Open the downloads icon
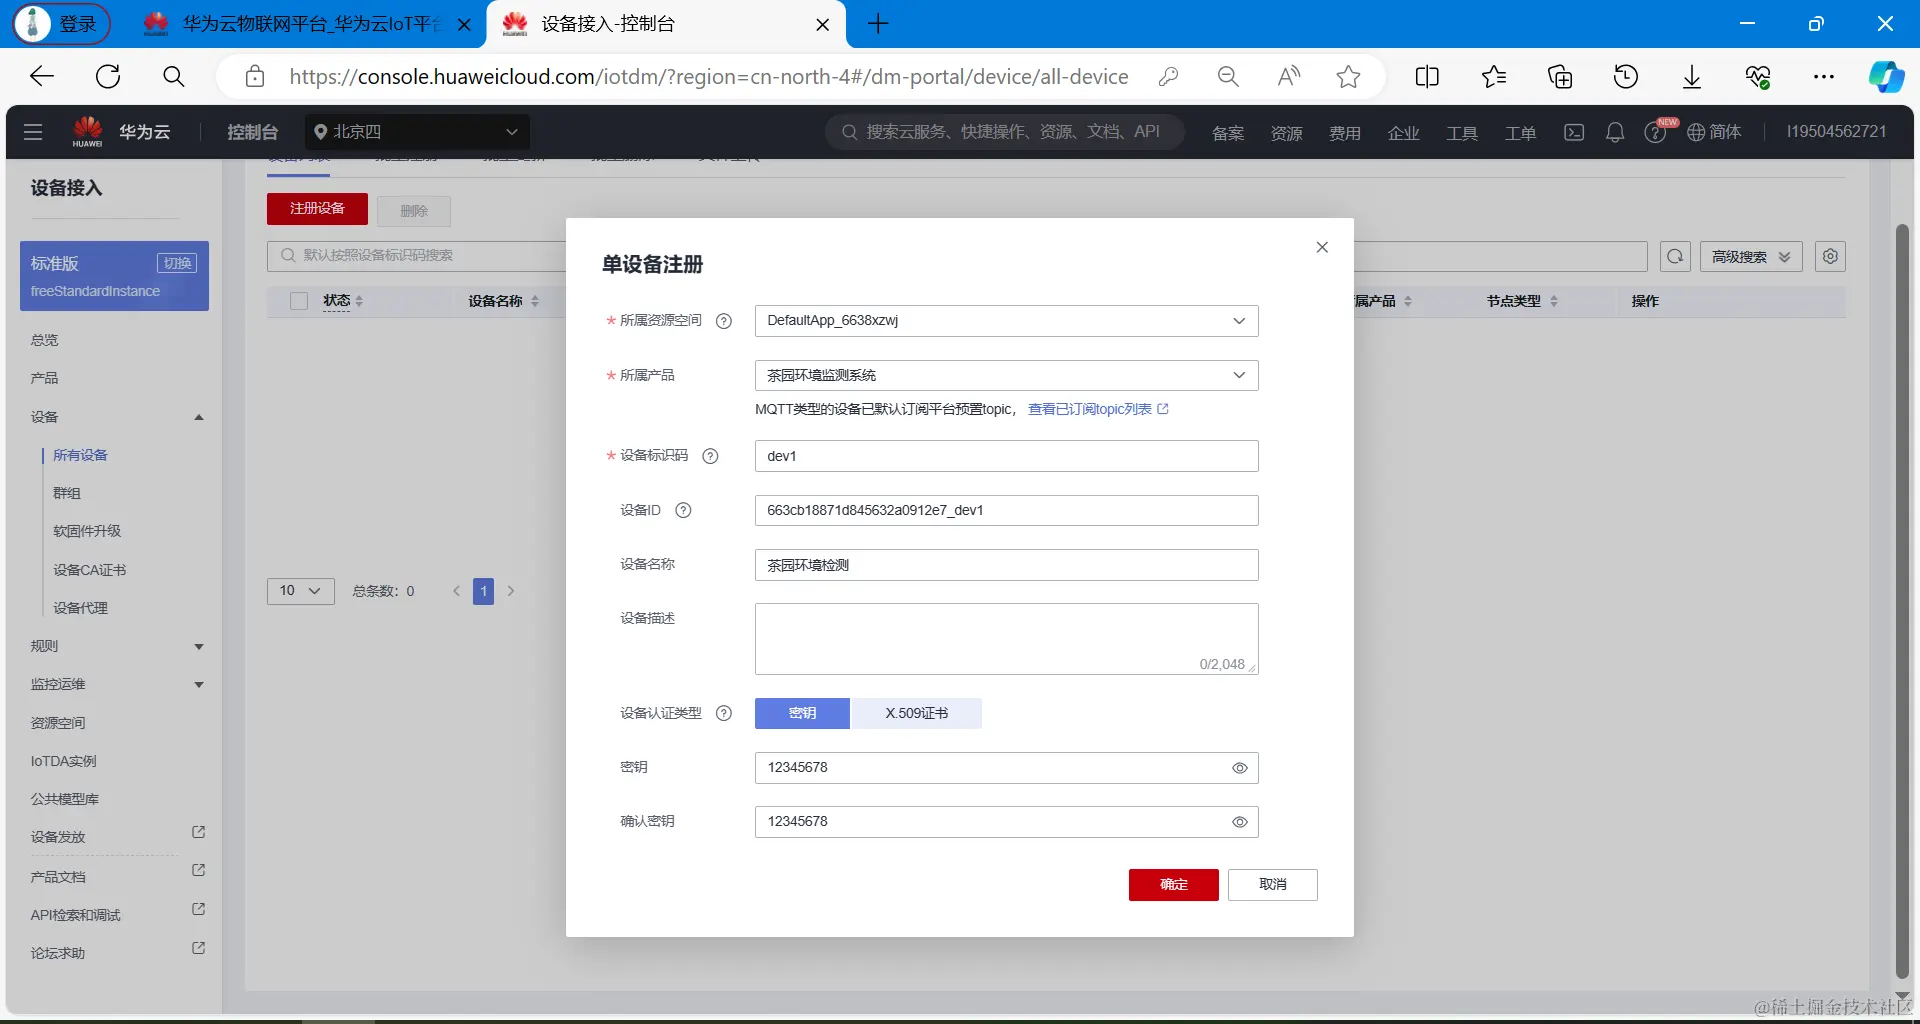 [1692, 77]
